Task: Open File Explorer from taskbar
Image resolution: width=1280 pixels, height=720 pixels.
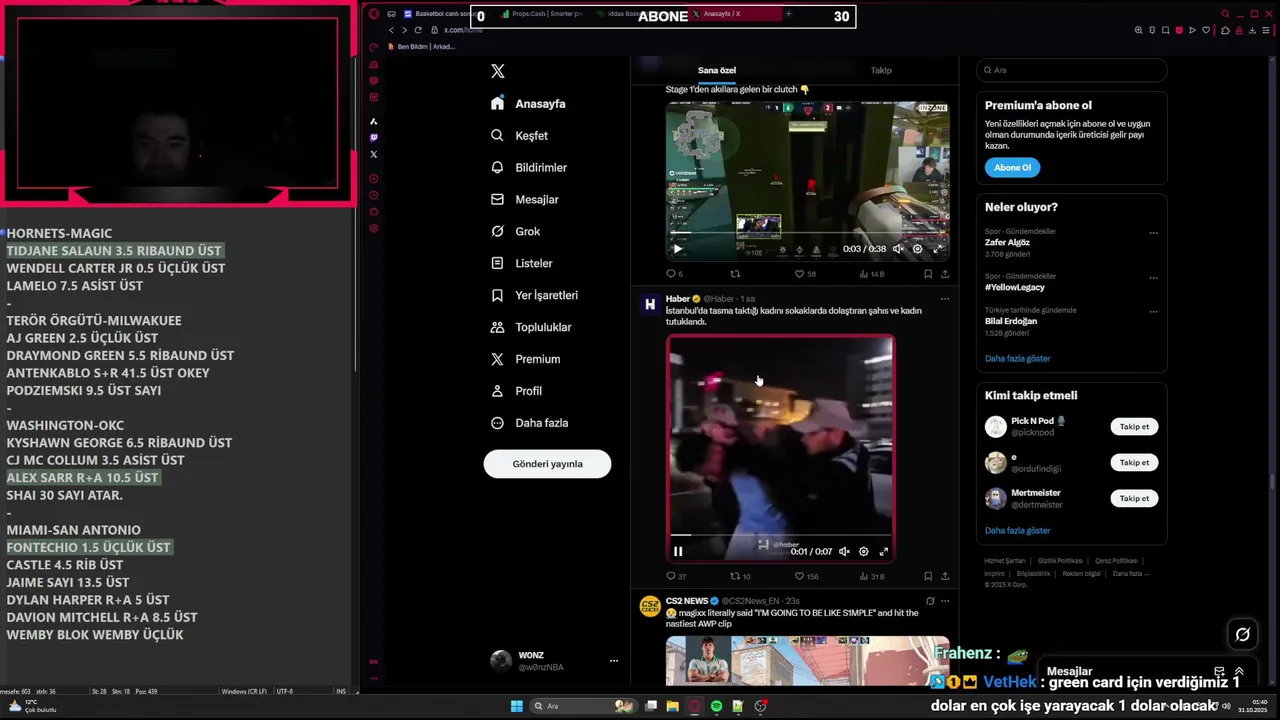Action: click(673, 706)
